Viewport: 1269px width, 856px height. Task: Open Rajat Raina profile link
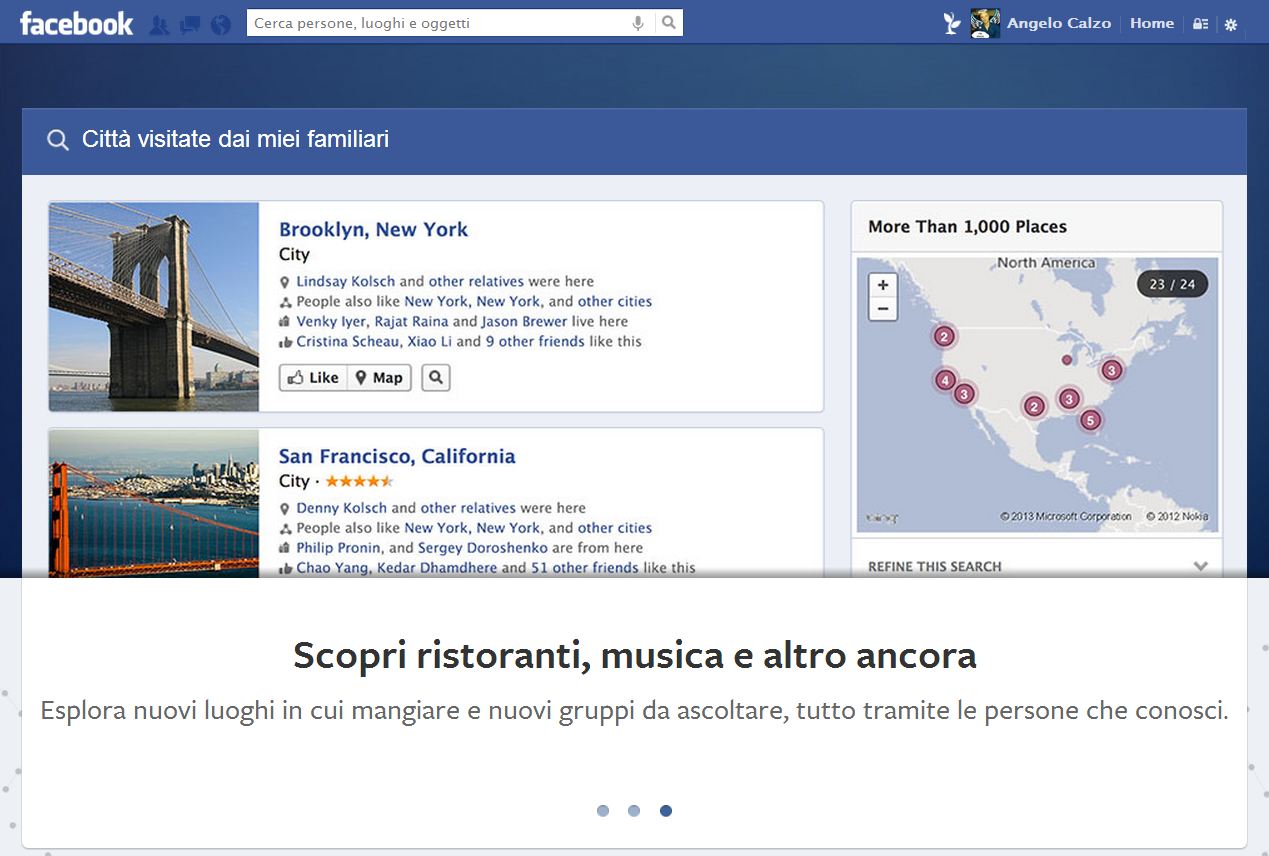(411, 322)
